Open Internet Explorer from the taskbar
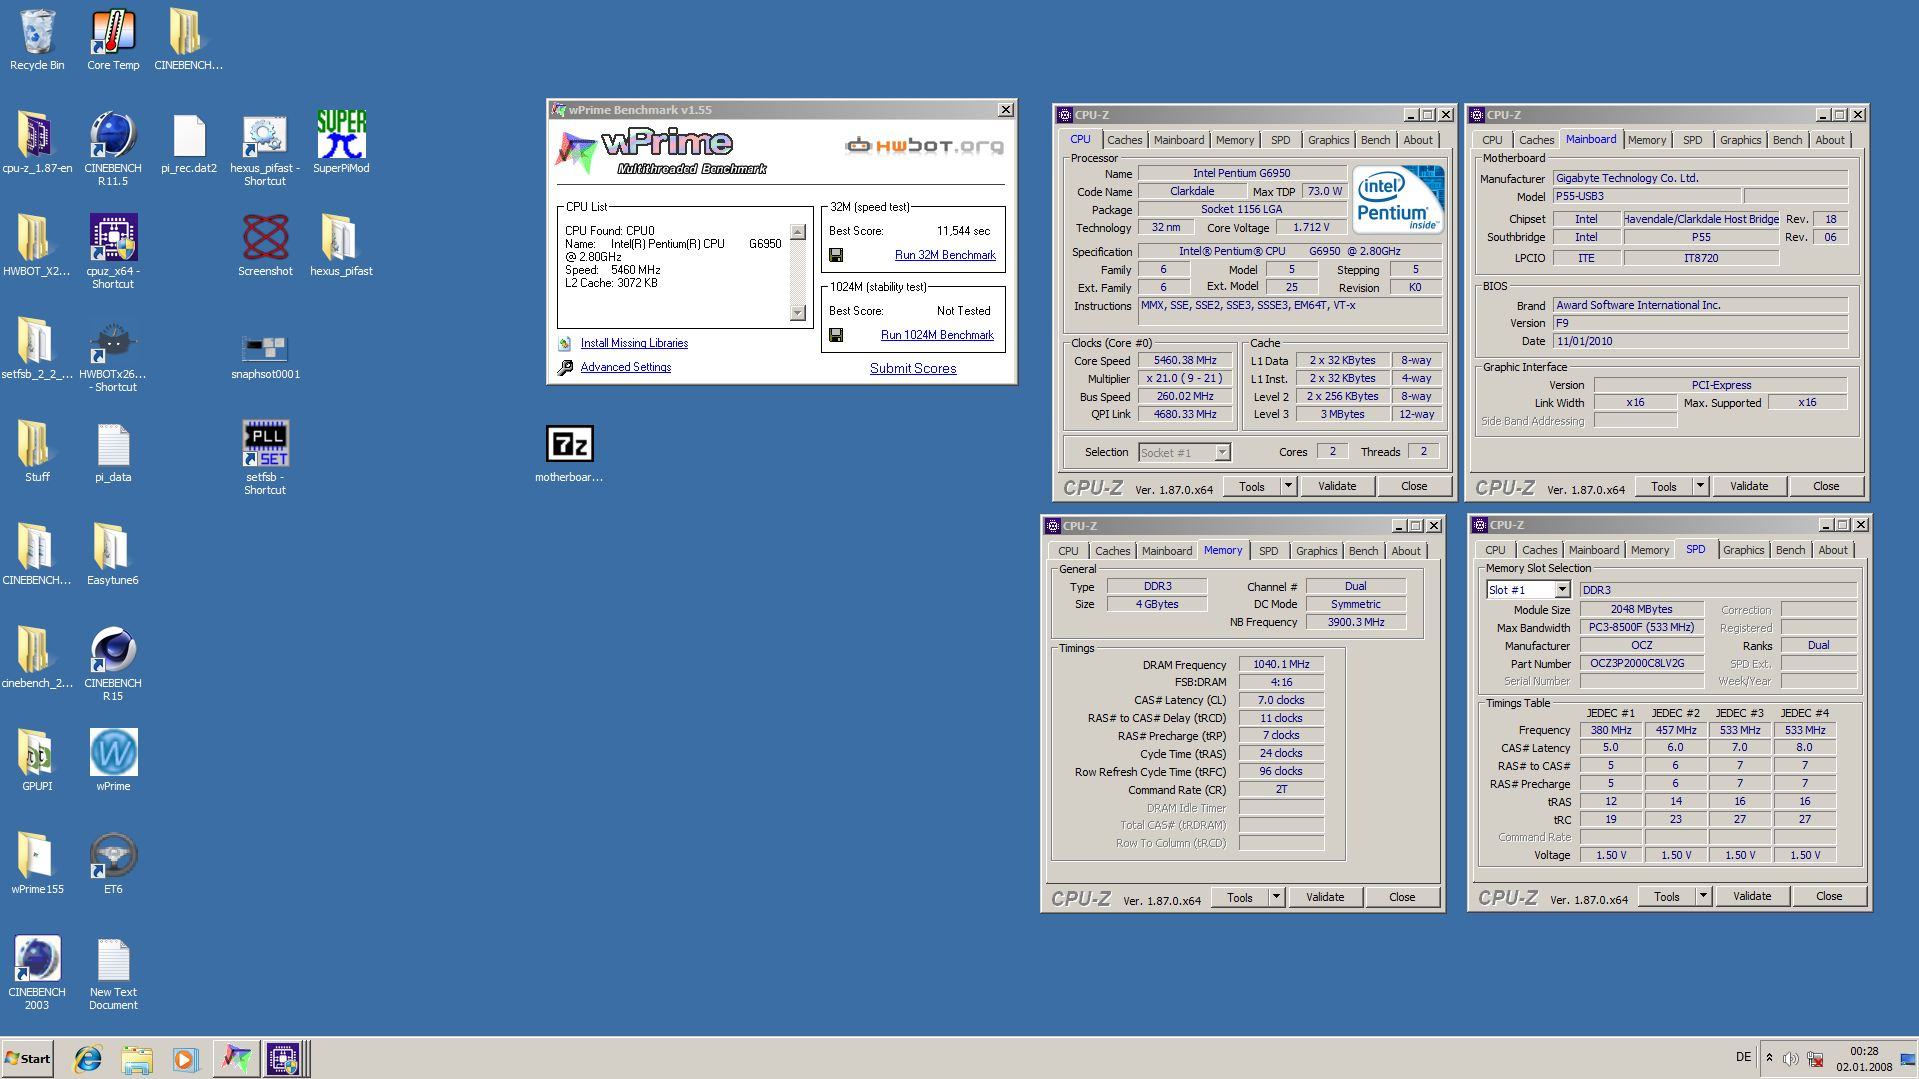The width and height of the screenshot is (1919, 1079). [x=88, y=1058]
